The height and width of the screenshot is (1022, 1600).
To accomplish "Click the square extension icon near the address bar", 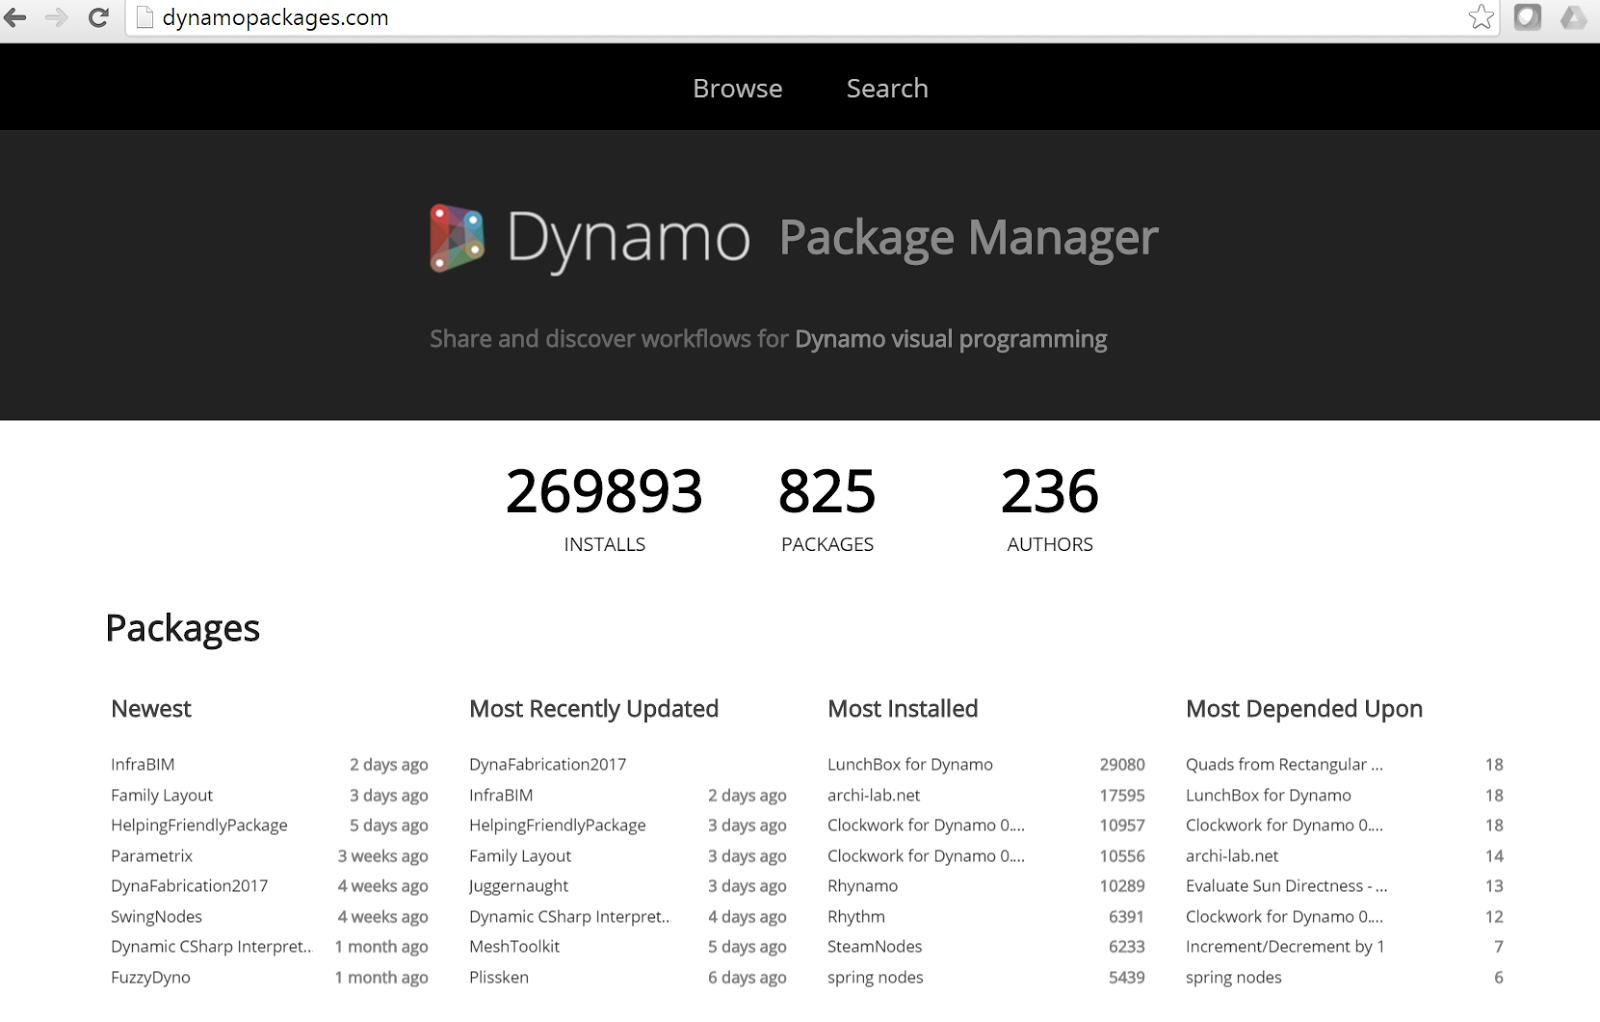I will (1527, 17).
